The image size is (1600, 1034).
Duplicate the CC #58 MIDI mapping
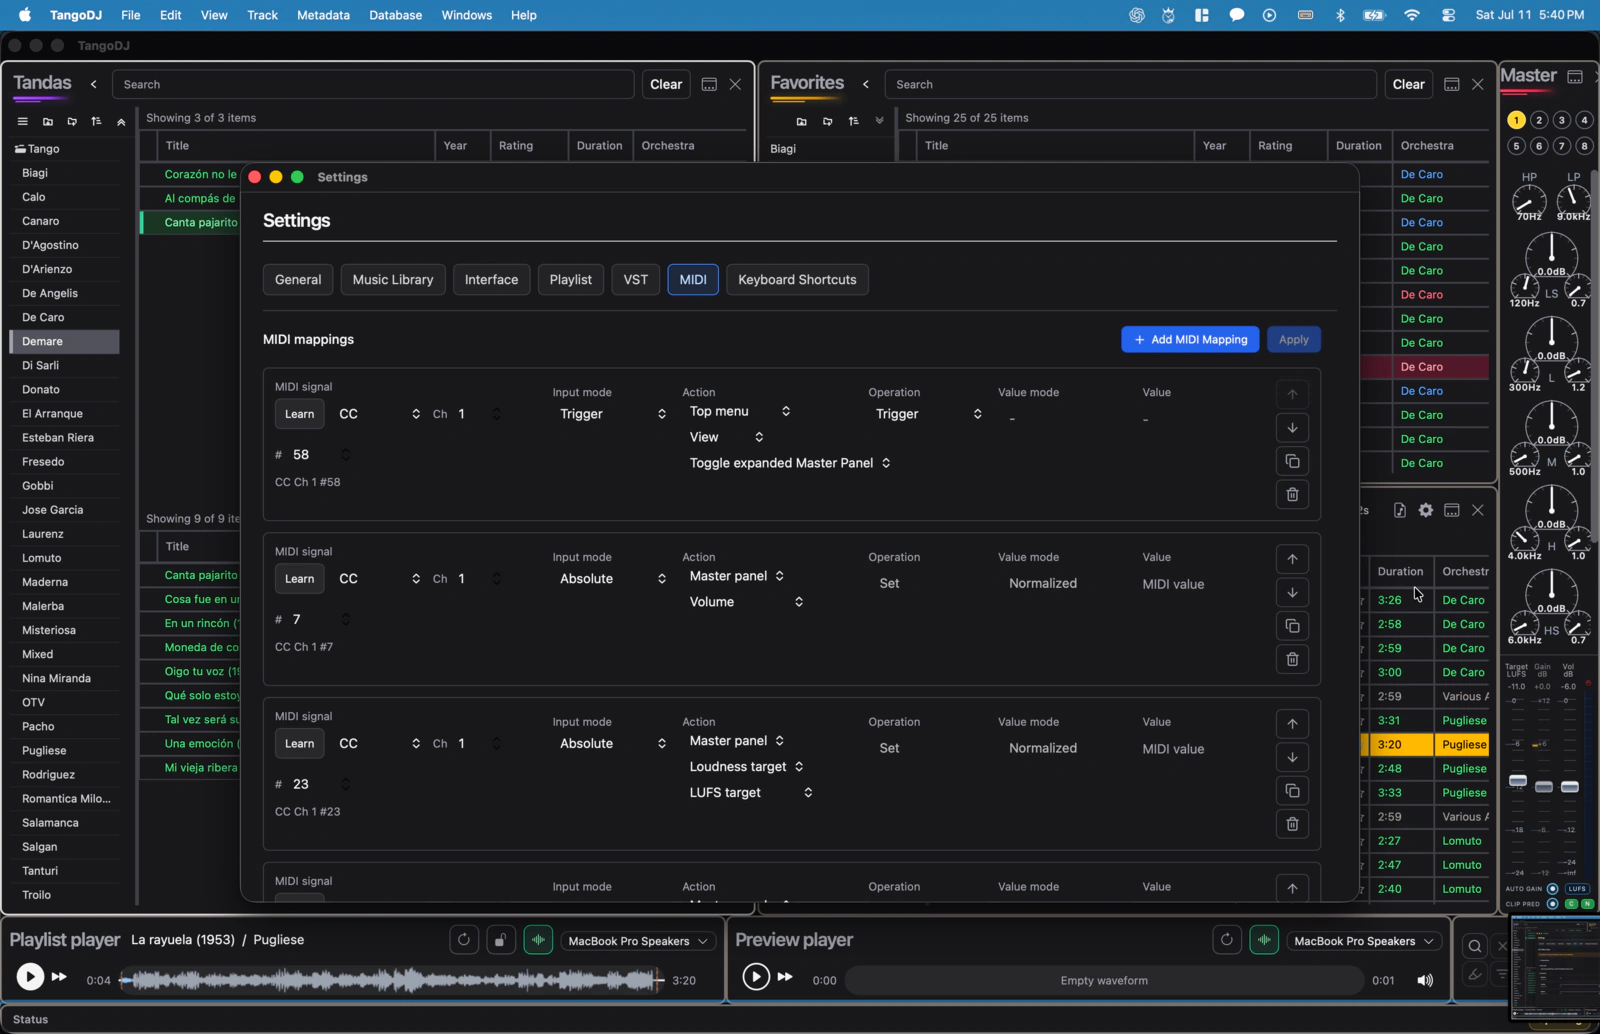click(1292, 461)
